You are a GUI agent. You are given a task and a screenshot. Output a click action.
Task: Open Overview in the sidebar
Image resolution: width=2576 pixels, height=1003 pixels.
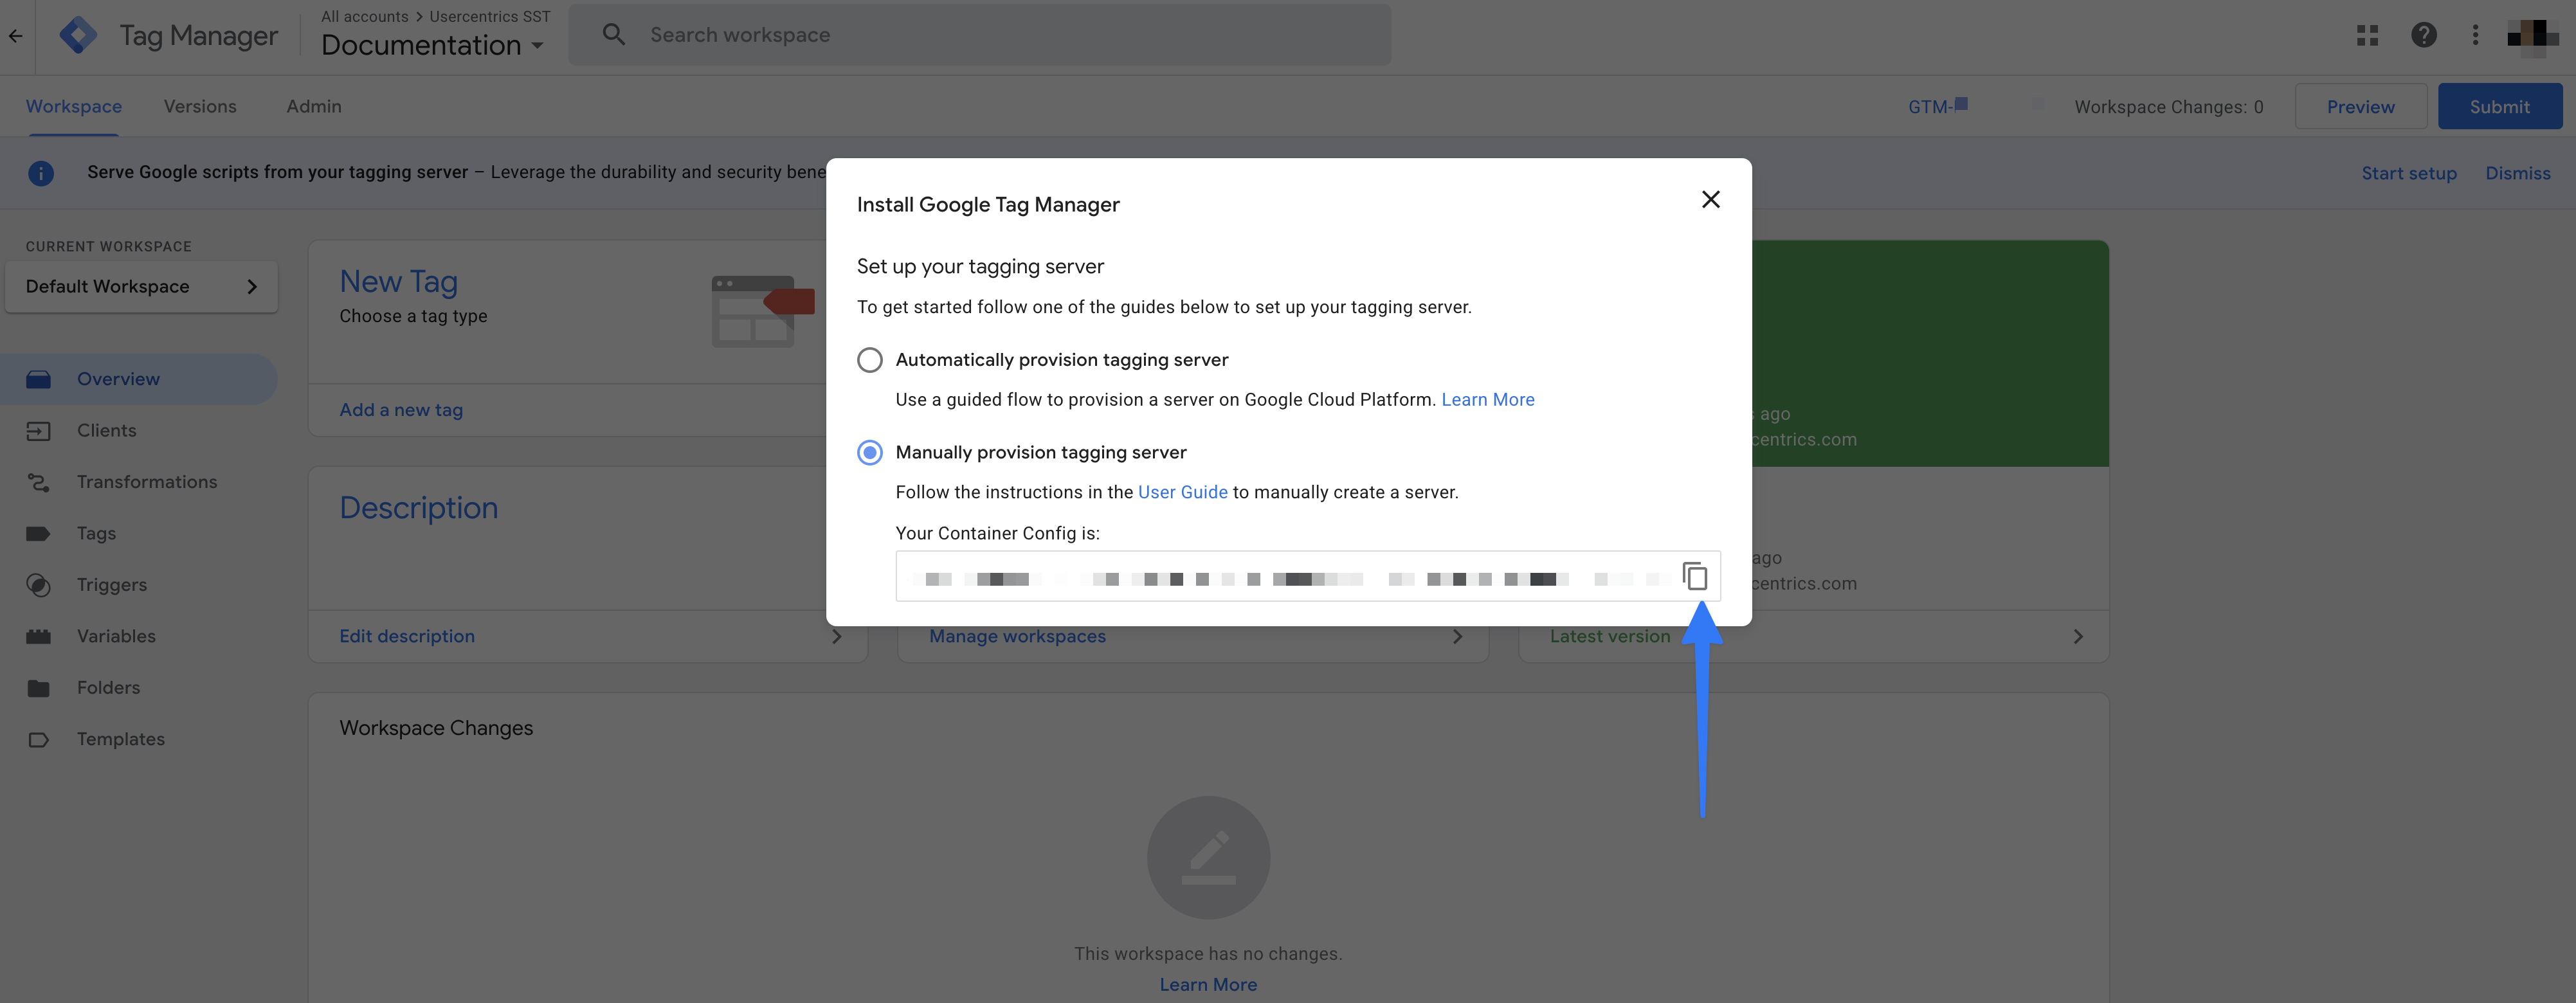pyautogui.click(x=139, y=379)
